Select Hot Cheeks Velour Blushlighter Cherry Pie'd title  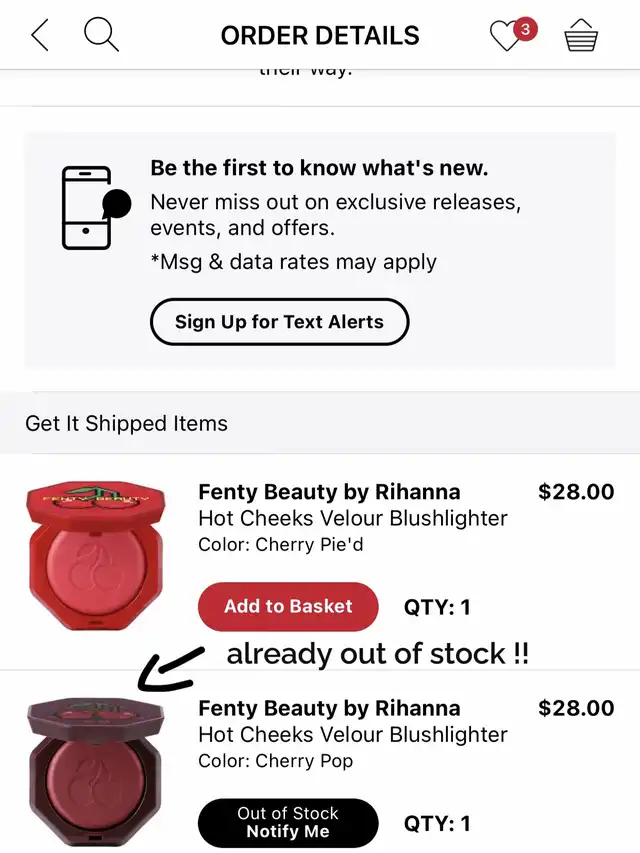click(x=353, y=518)
